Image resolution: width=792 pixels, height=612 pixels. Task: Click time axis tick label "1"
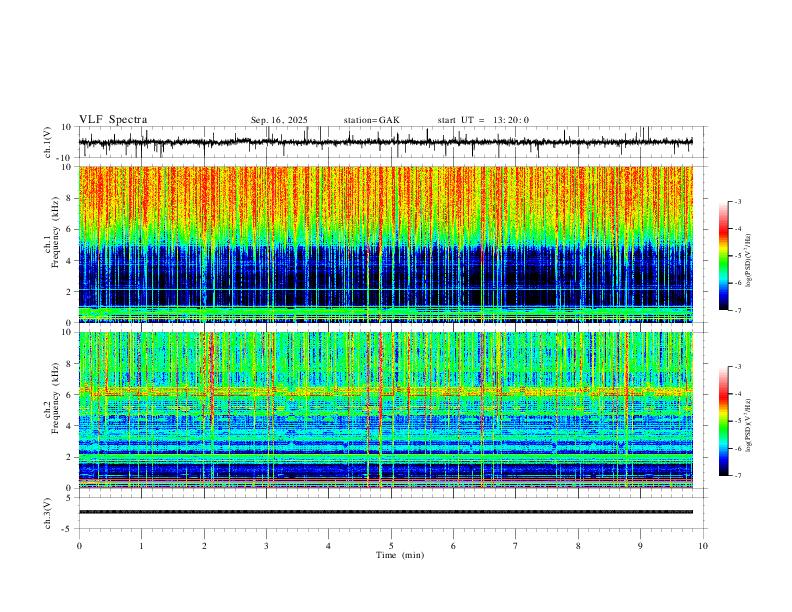(141, 546)
